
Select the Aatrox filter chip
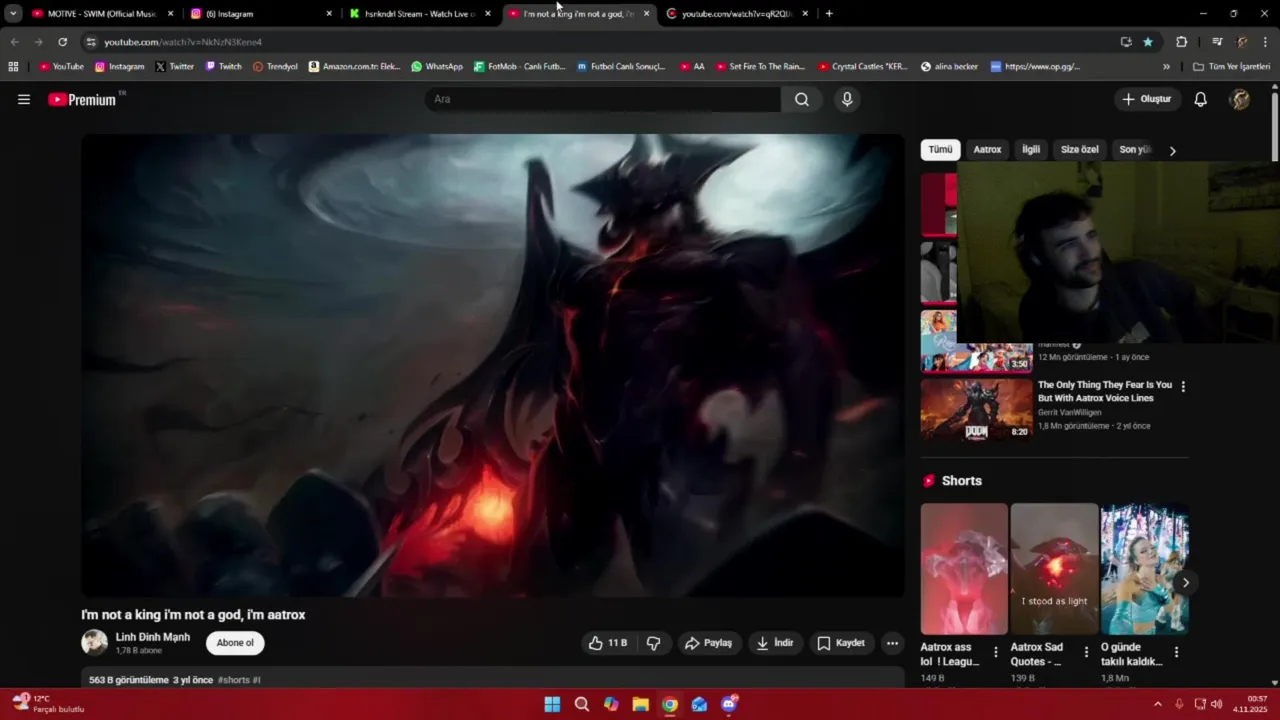coord(987,150)
